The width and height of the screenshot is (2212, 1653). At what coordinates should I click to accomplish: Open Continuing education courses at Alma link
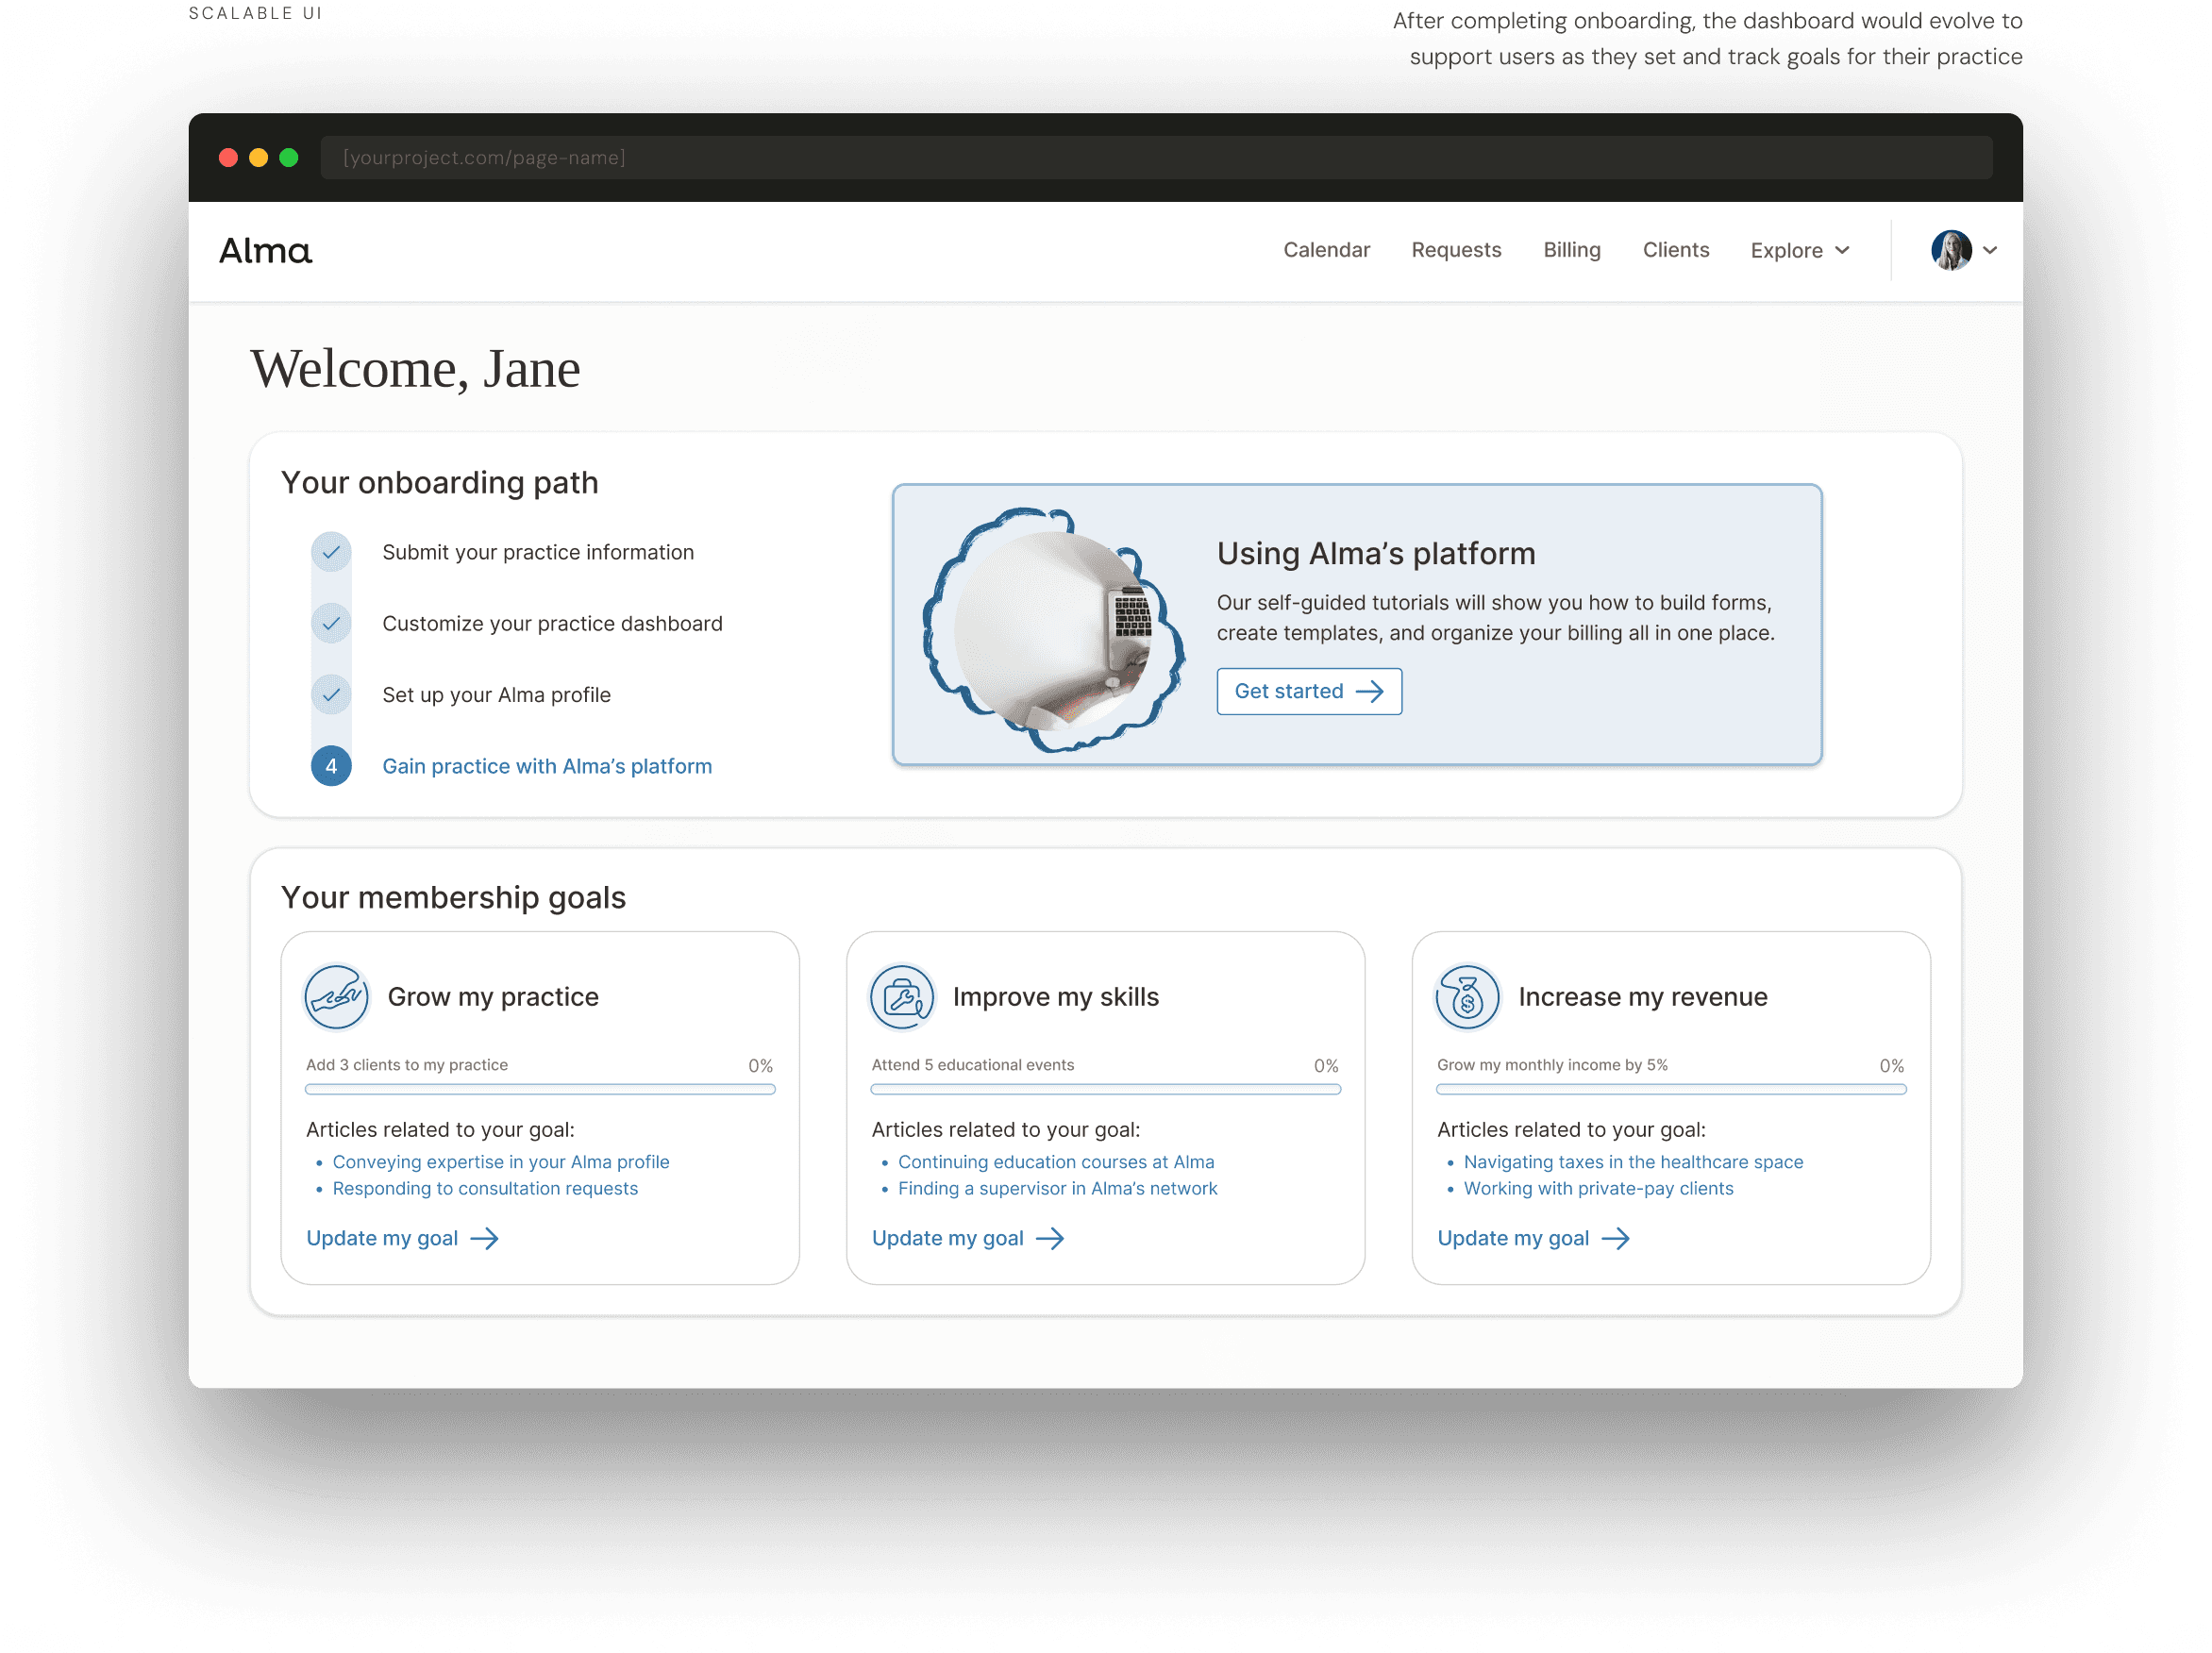1055,1162
